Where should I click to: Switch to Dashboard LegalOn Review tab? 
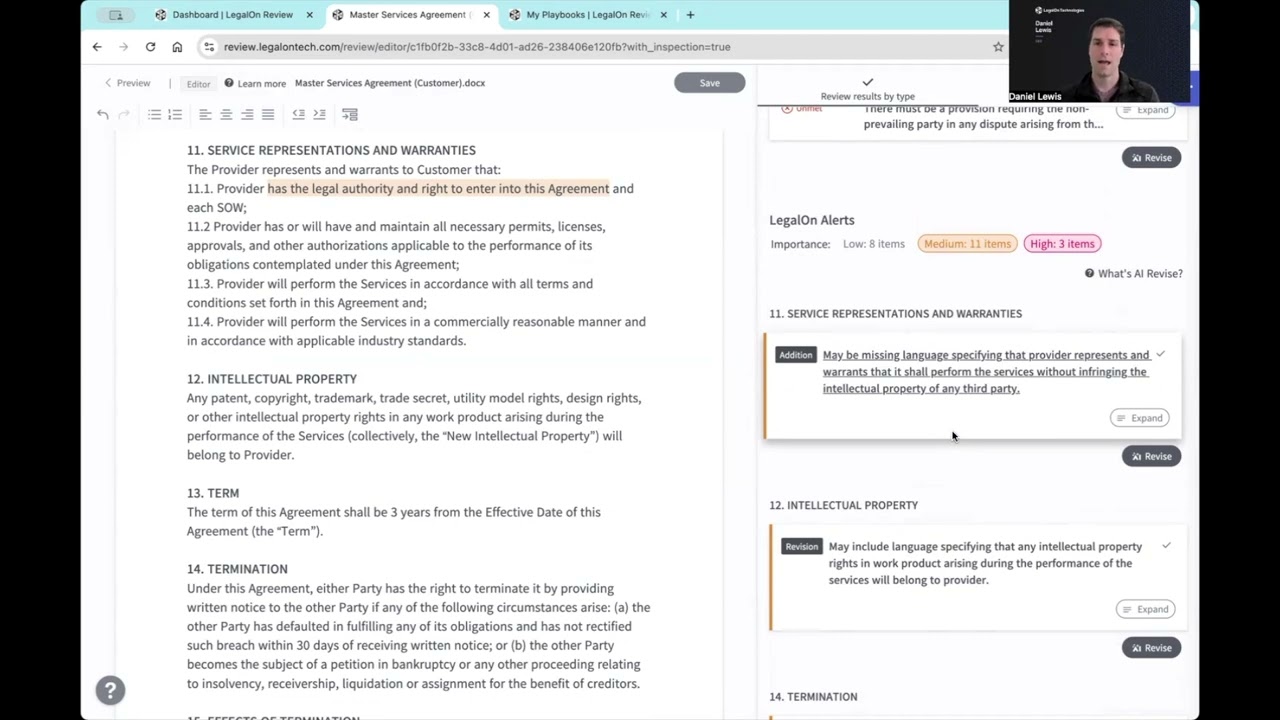(232, 15)
